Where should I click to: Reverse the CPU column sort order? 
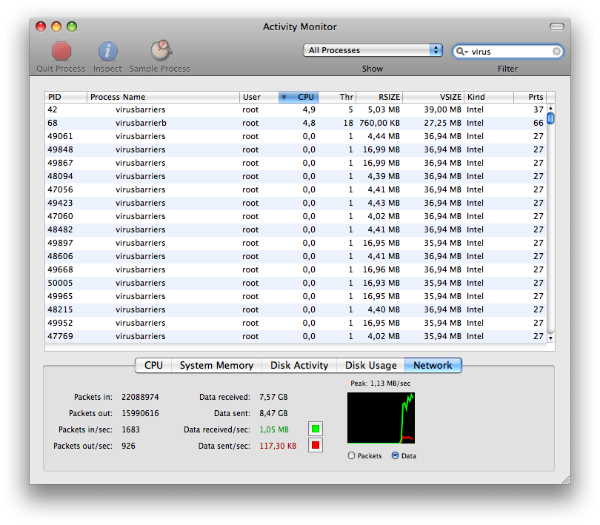(299, 97)
